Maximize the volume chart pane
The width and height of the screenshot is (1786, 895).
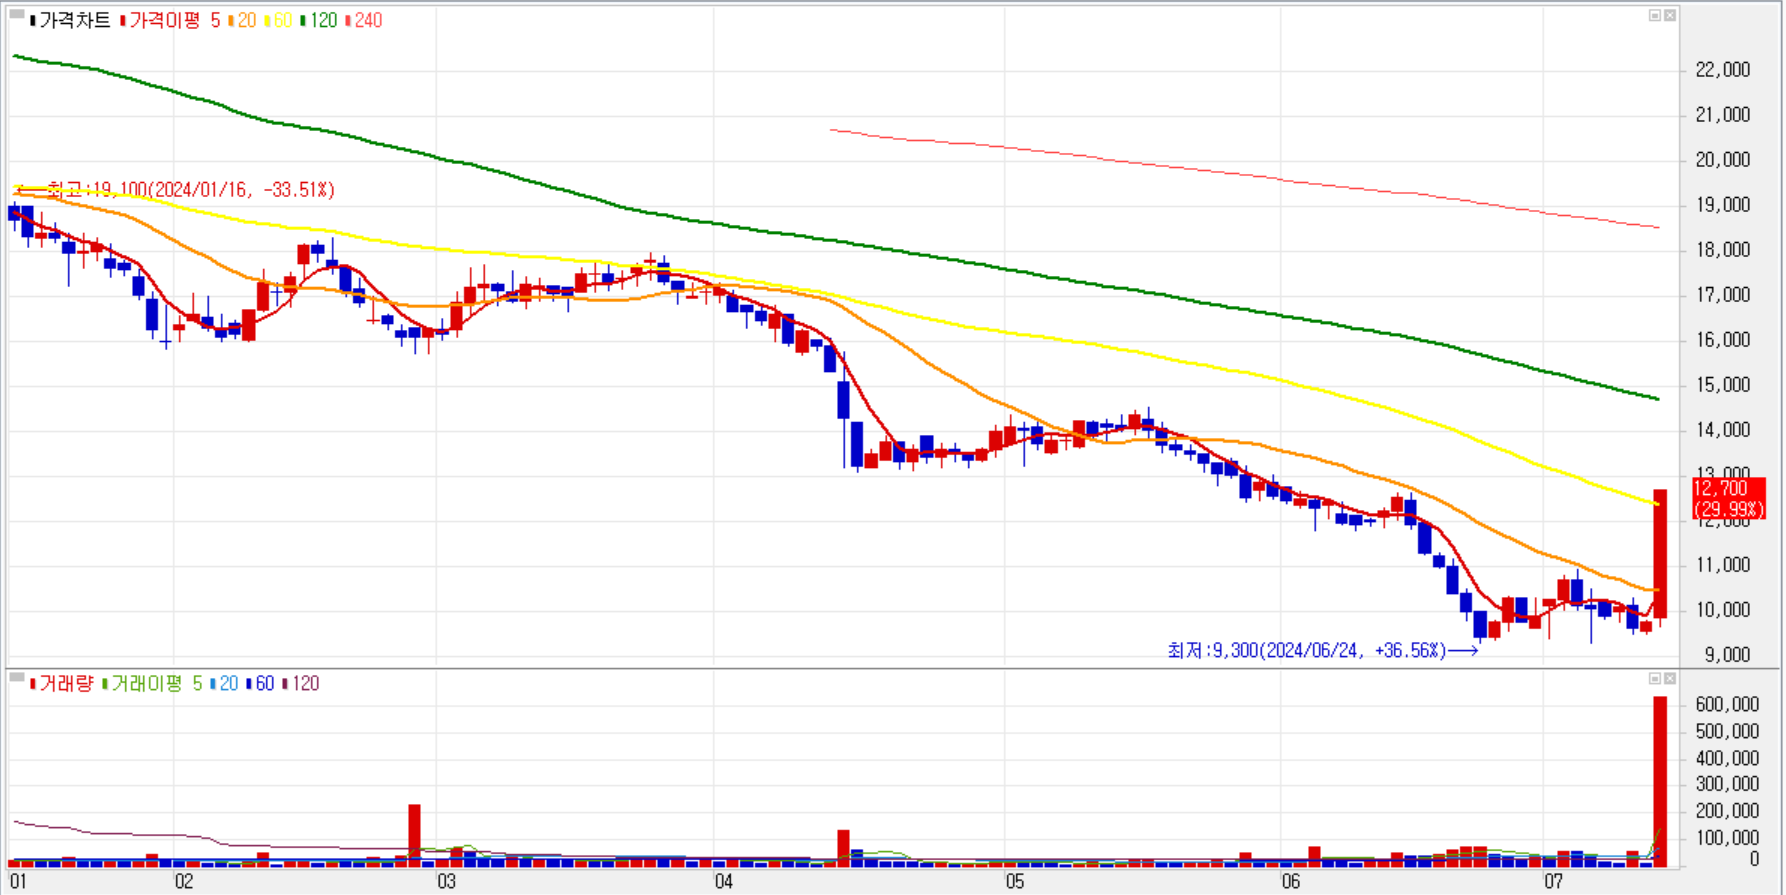click(x=1655, y=678)
